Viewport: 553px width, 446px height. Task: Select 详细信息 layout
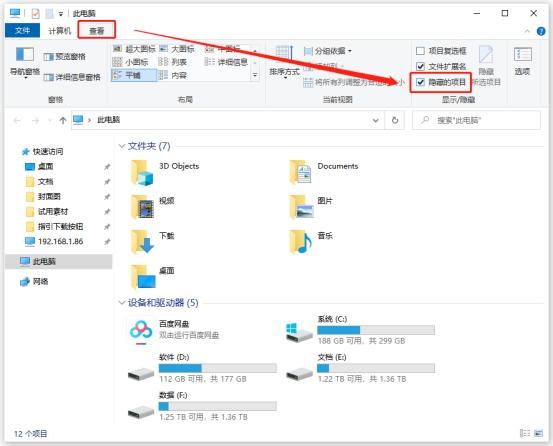pyautogui.click(x=226, y=62)
